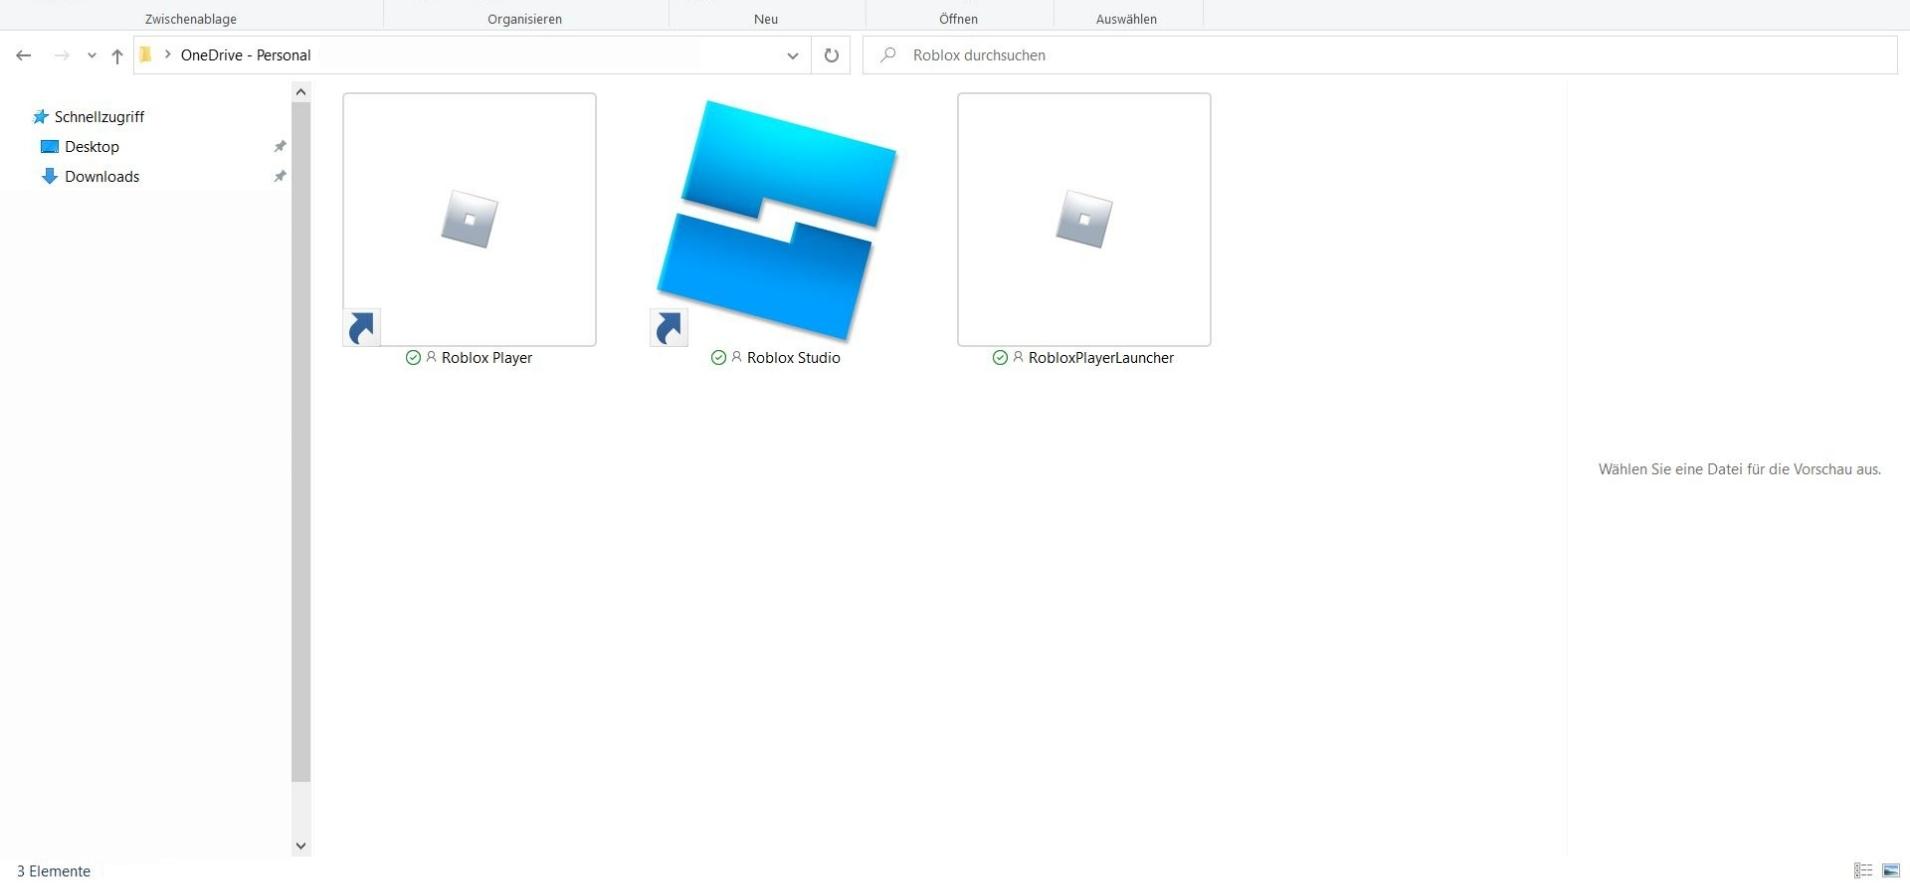Select the Roblox Player thumbnail

coord(469,220)
